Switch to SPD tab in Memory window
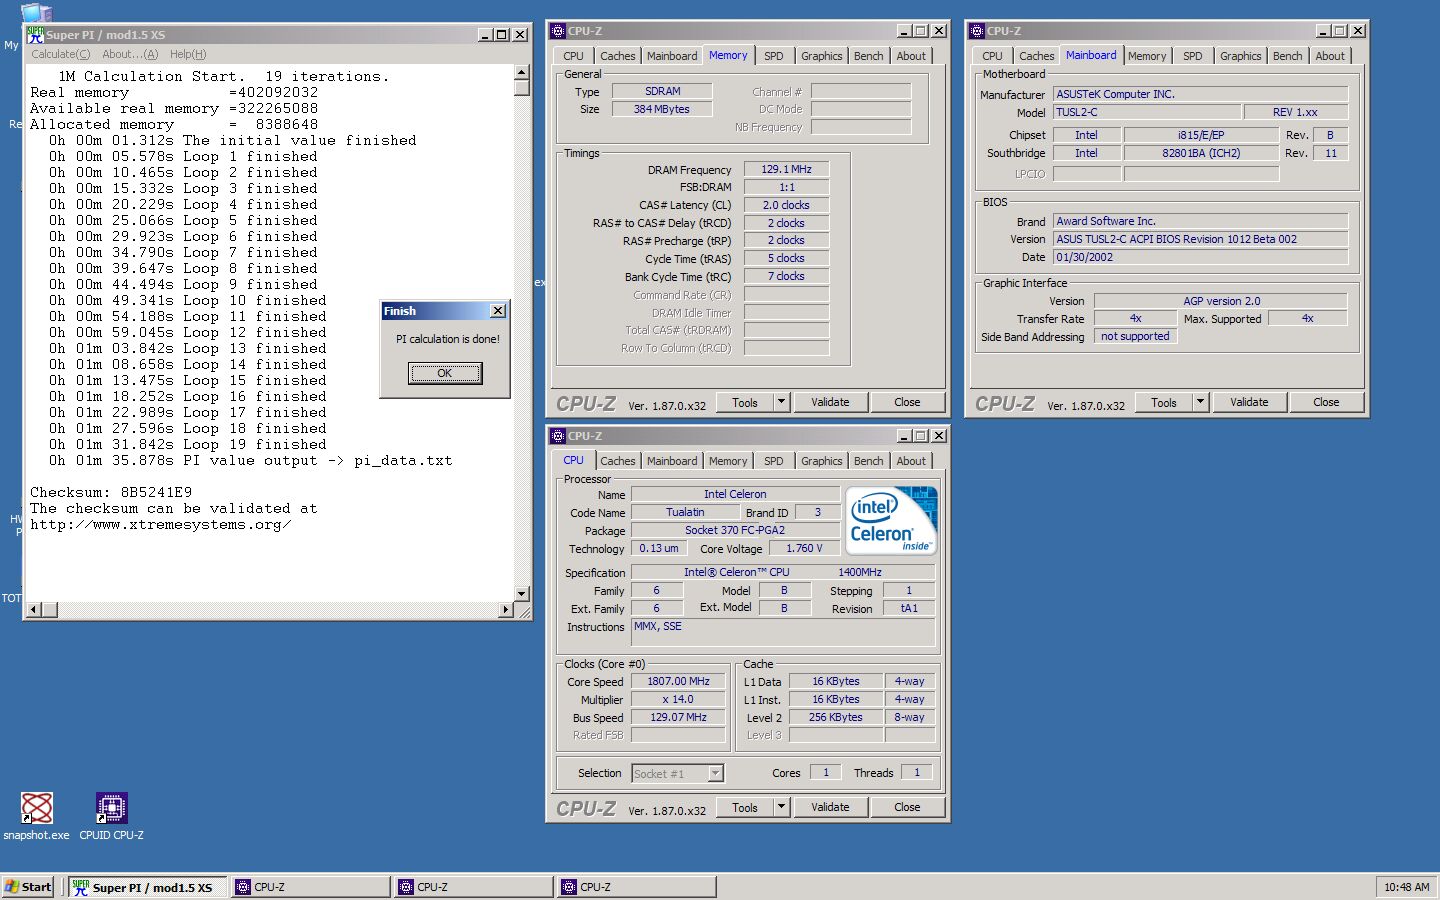Screen dimensions: 1440x900 [x=774, y=56]
